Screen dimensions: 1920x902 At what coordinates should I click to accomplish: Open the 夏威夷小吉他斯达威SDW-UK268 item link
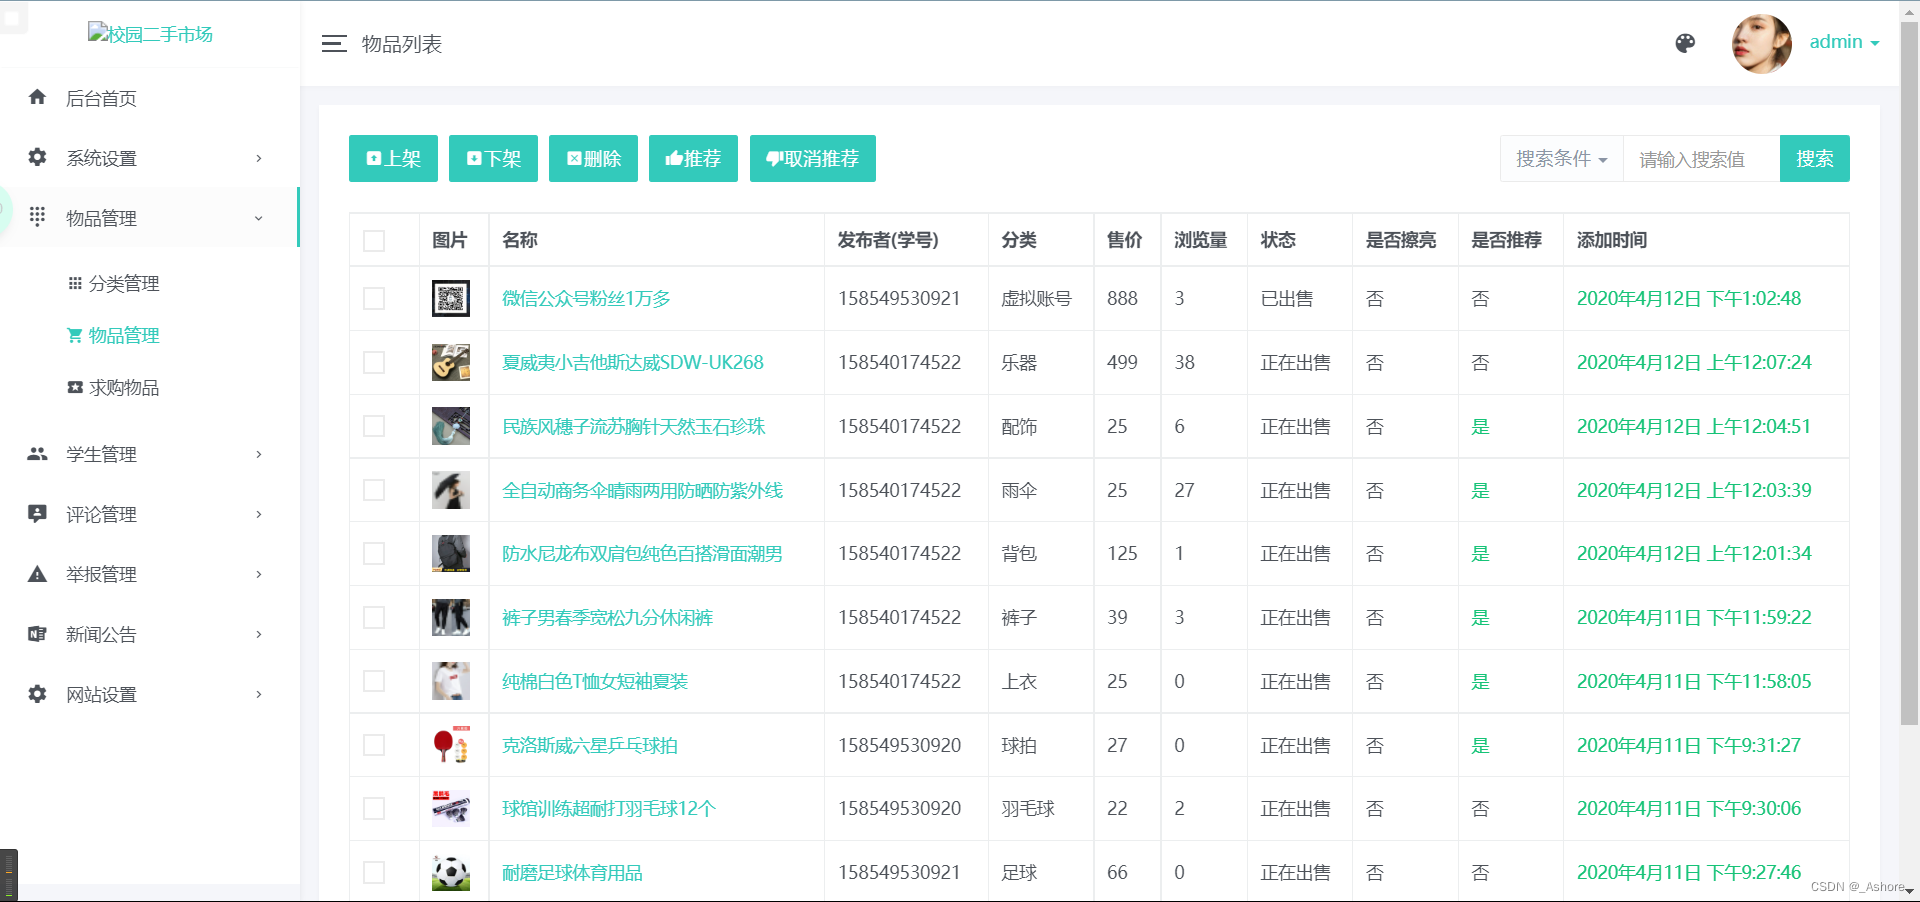click(x=632, y=362)
